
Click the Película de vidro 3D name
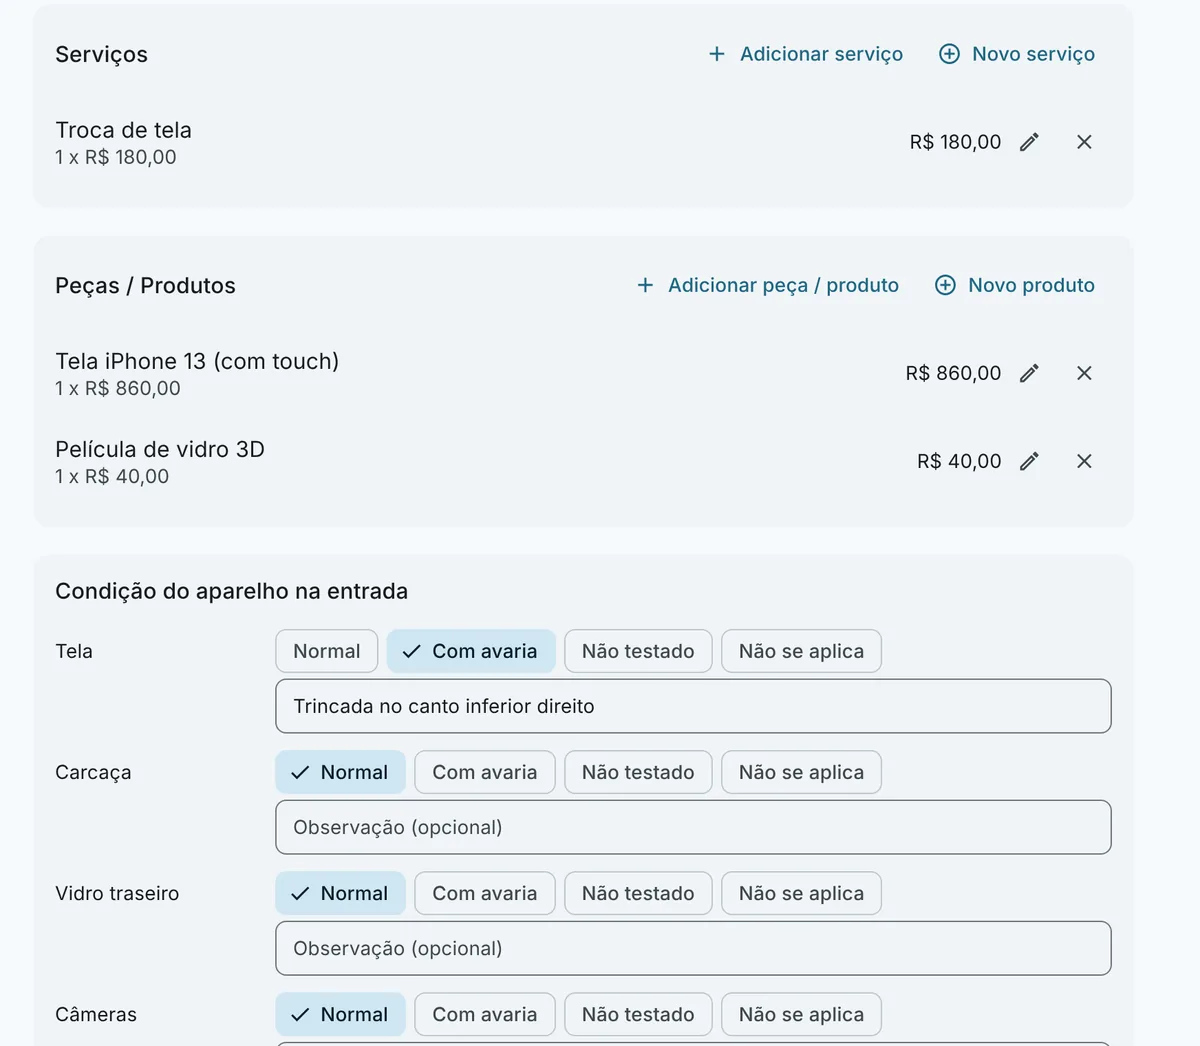[x=160, y=449]
